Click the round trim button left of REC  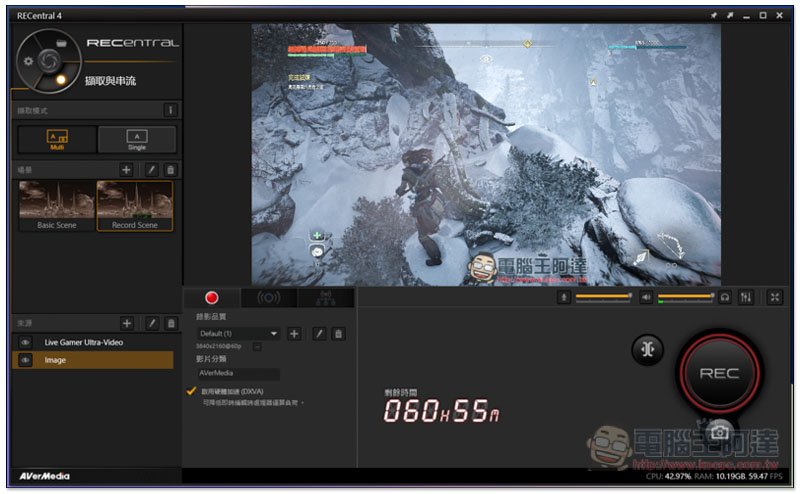[647, 350]
